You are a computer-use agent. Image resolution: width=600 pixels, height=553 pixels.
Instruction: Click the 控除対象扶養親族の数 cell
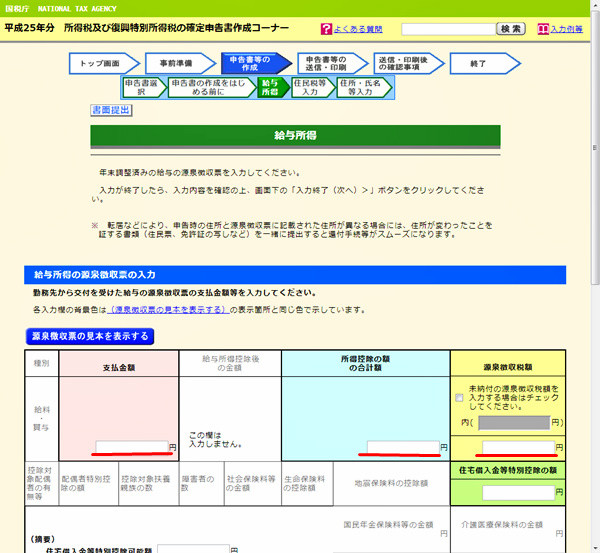148,483
